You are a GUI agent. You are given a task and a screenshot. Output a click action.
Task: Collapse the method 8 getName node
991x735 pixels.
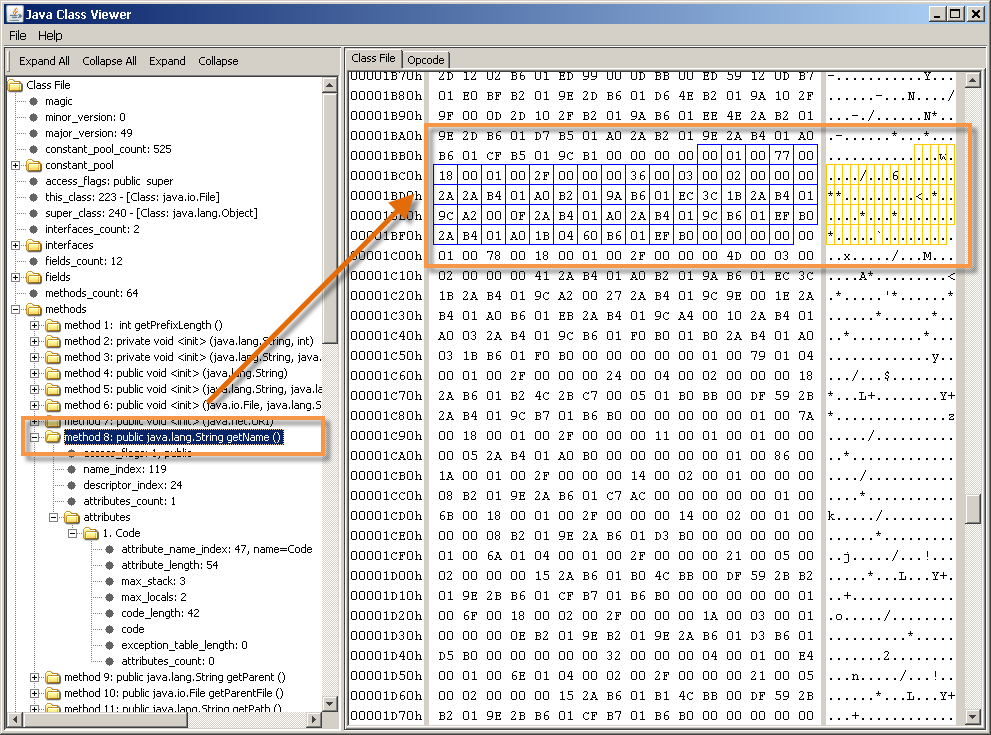click(34, 437)
